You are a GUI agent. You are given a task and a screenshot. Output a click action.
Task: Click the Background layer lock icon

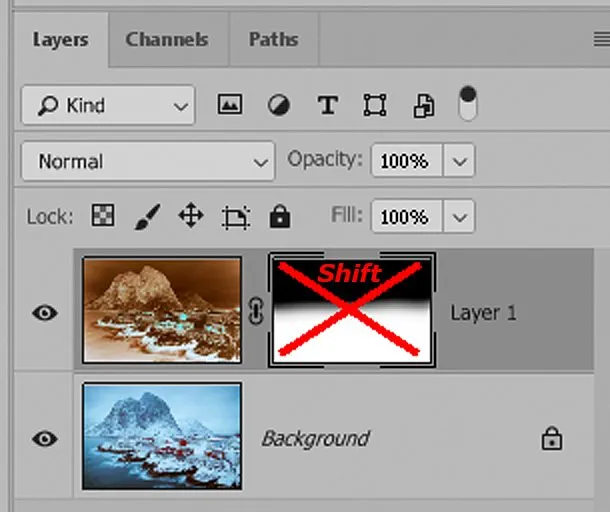[552, 438]
